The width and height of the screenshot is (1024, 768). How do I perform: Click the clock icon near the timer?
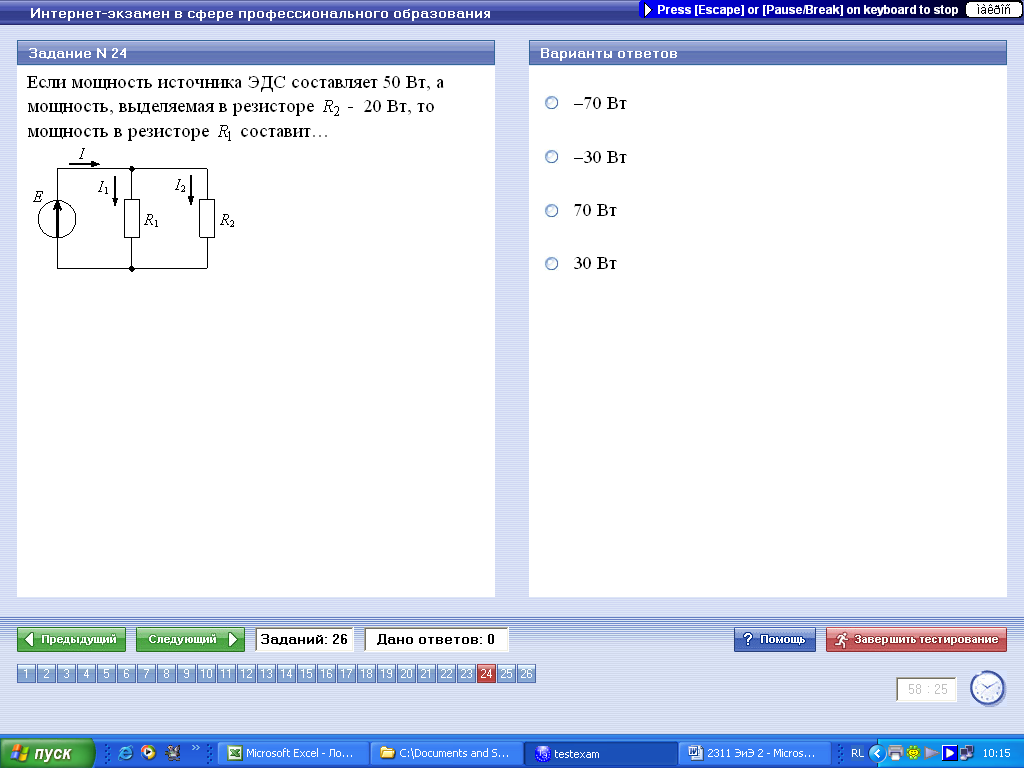point(987,688)
